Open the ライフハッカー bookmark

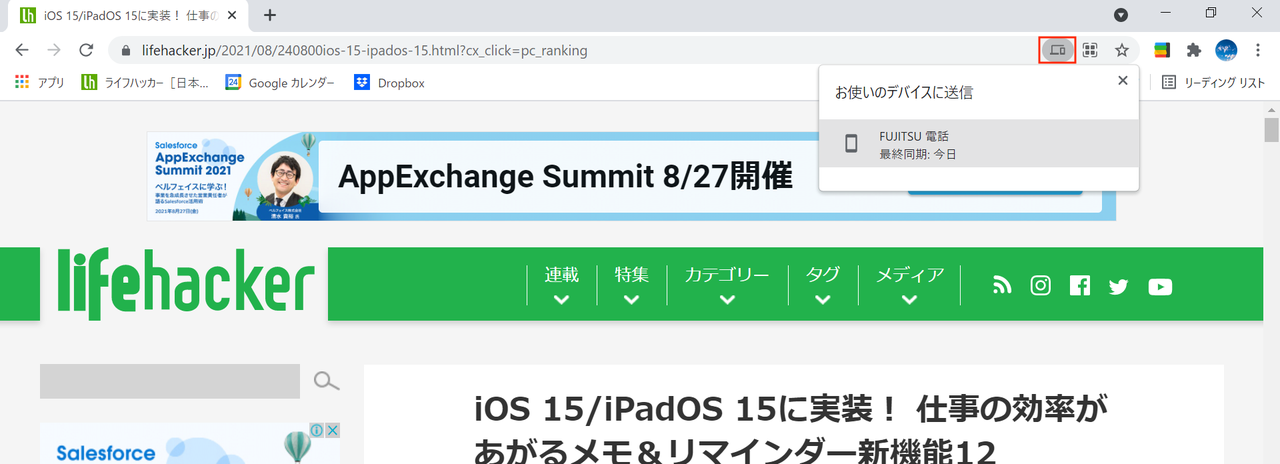145,83
